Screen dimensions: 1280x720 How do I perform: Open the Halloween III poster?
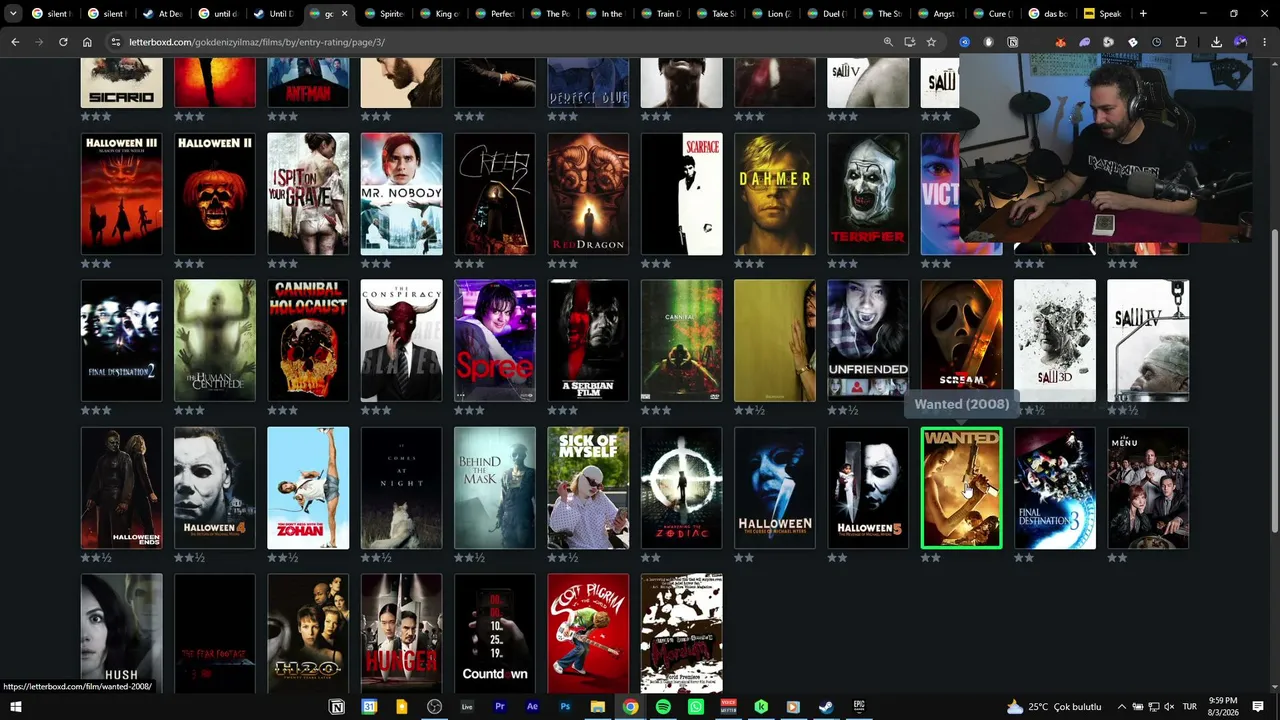coord(121,194)
